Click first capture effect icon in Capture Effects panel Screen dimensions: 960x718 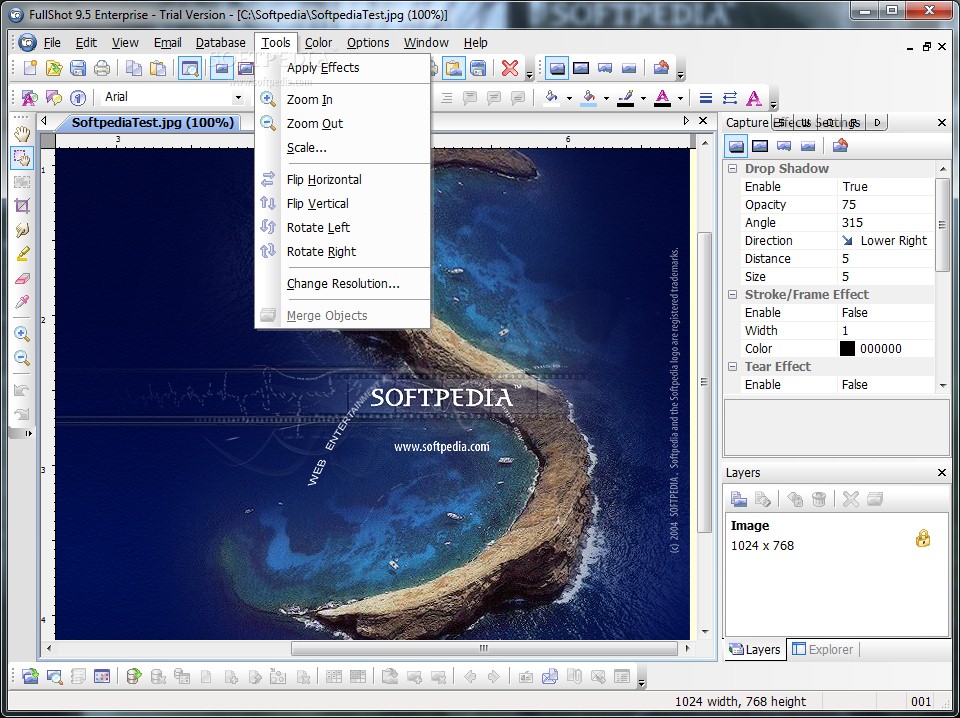pyautogui.click(x=736, y=146)
